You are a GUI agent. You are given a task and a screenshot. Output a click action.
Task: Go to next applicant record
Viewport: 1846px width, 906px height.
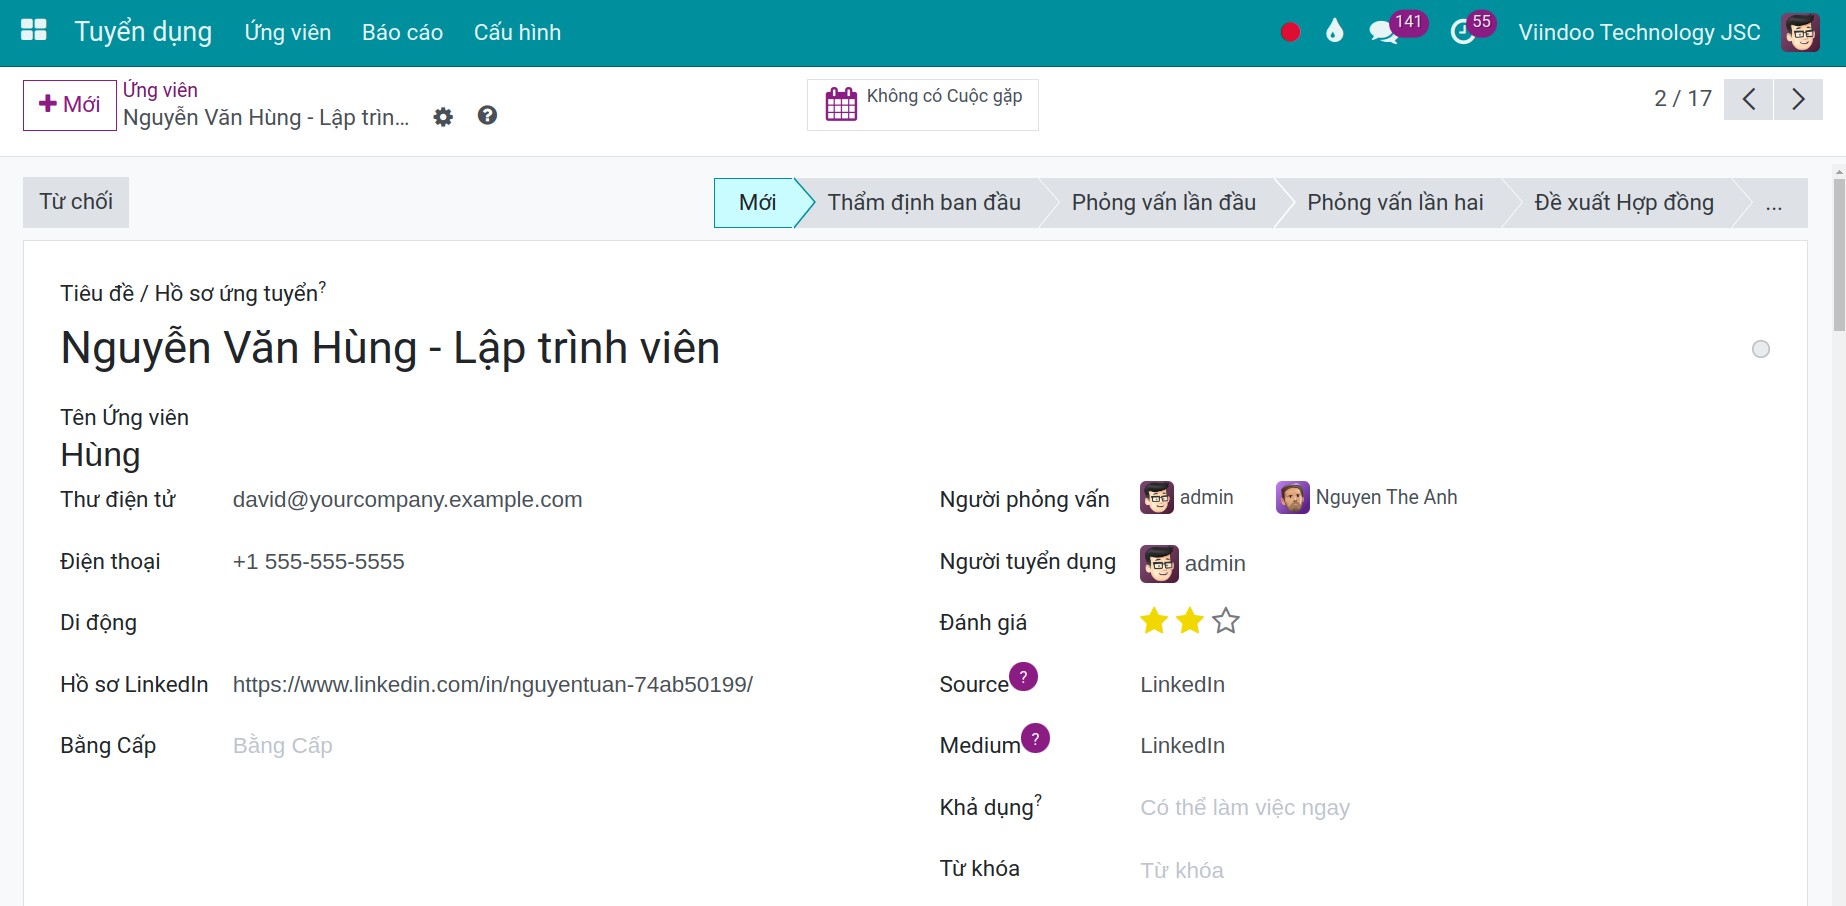1798,99
